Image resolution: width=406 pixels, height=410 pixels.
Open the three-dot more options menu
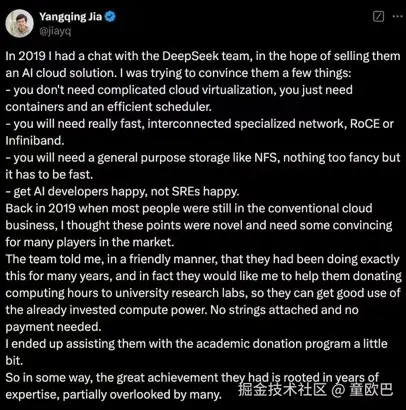click(x=398, y=17)
